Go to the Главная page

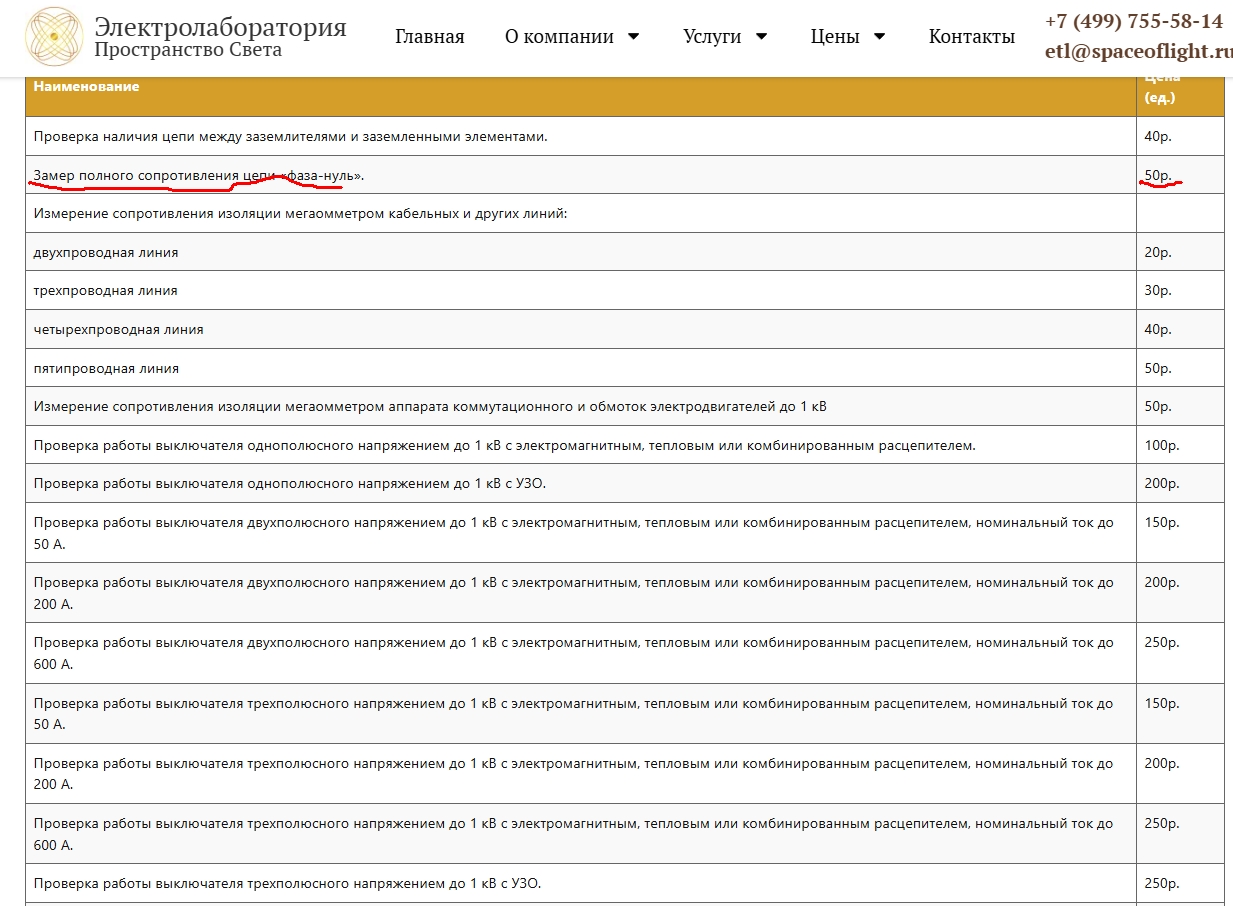pos(430,37)
